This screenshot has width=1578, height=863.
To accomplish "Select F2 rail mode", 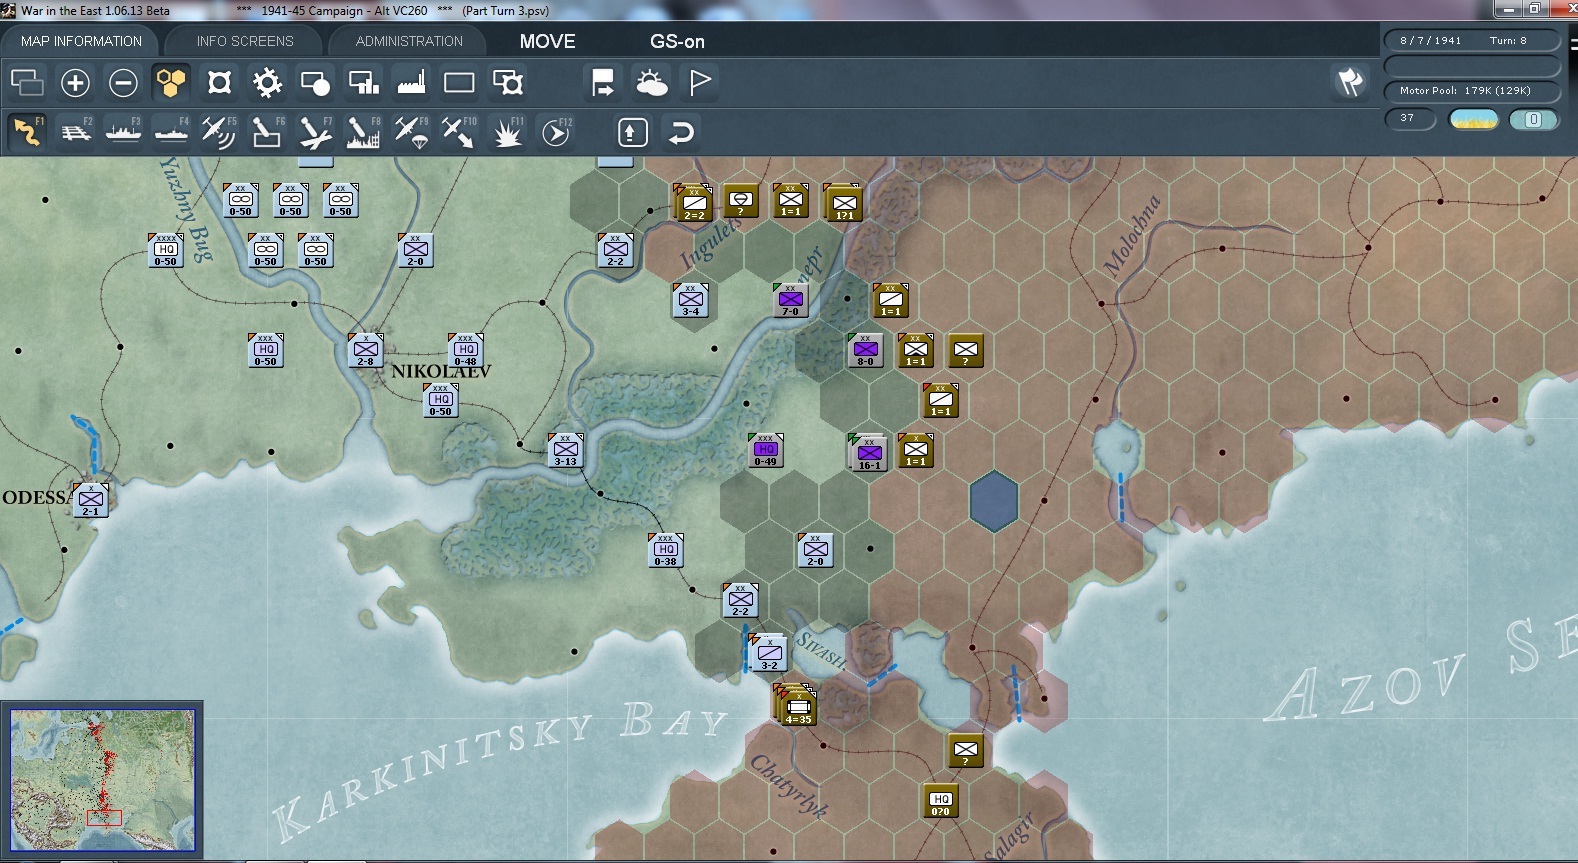I will click(75, 132).
